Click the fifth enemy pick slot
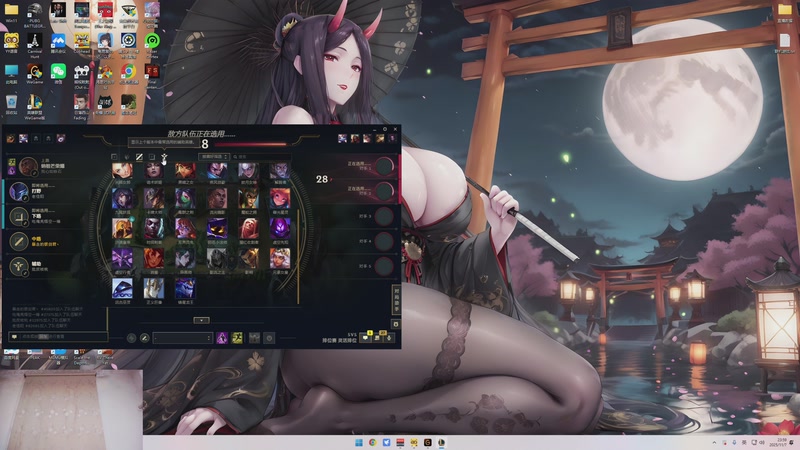Image resolution: width=800 pixels, height=450 pixels. [x=362, y=266]
